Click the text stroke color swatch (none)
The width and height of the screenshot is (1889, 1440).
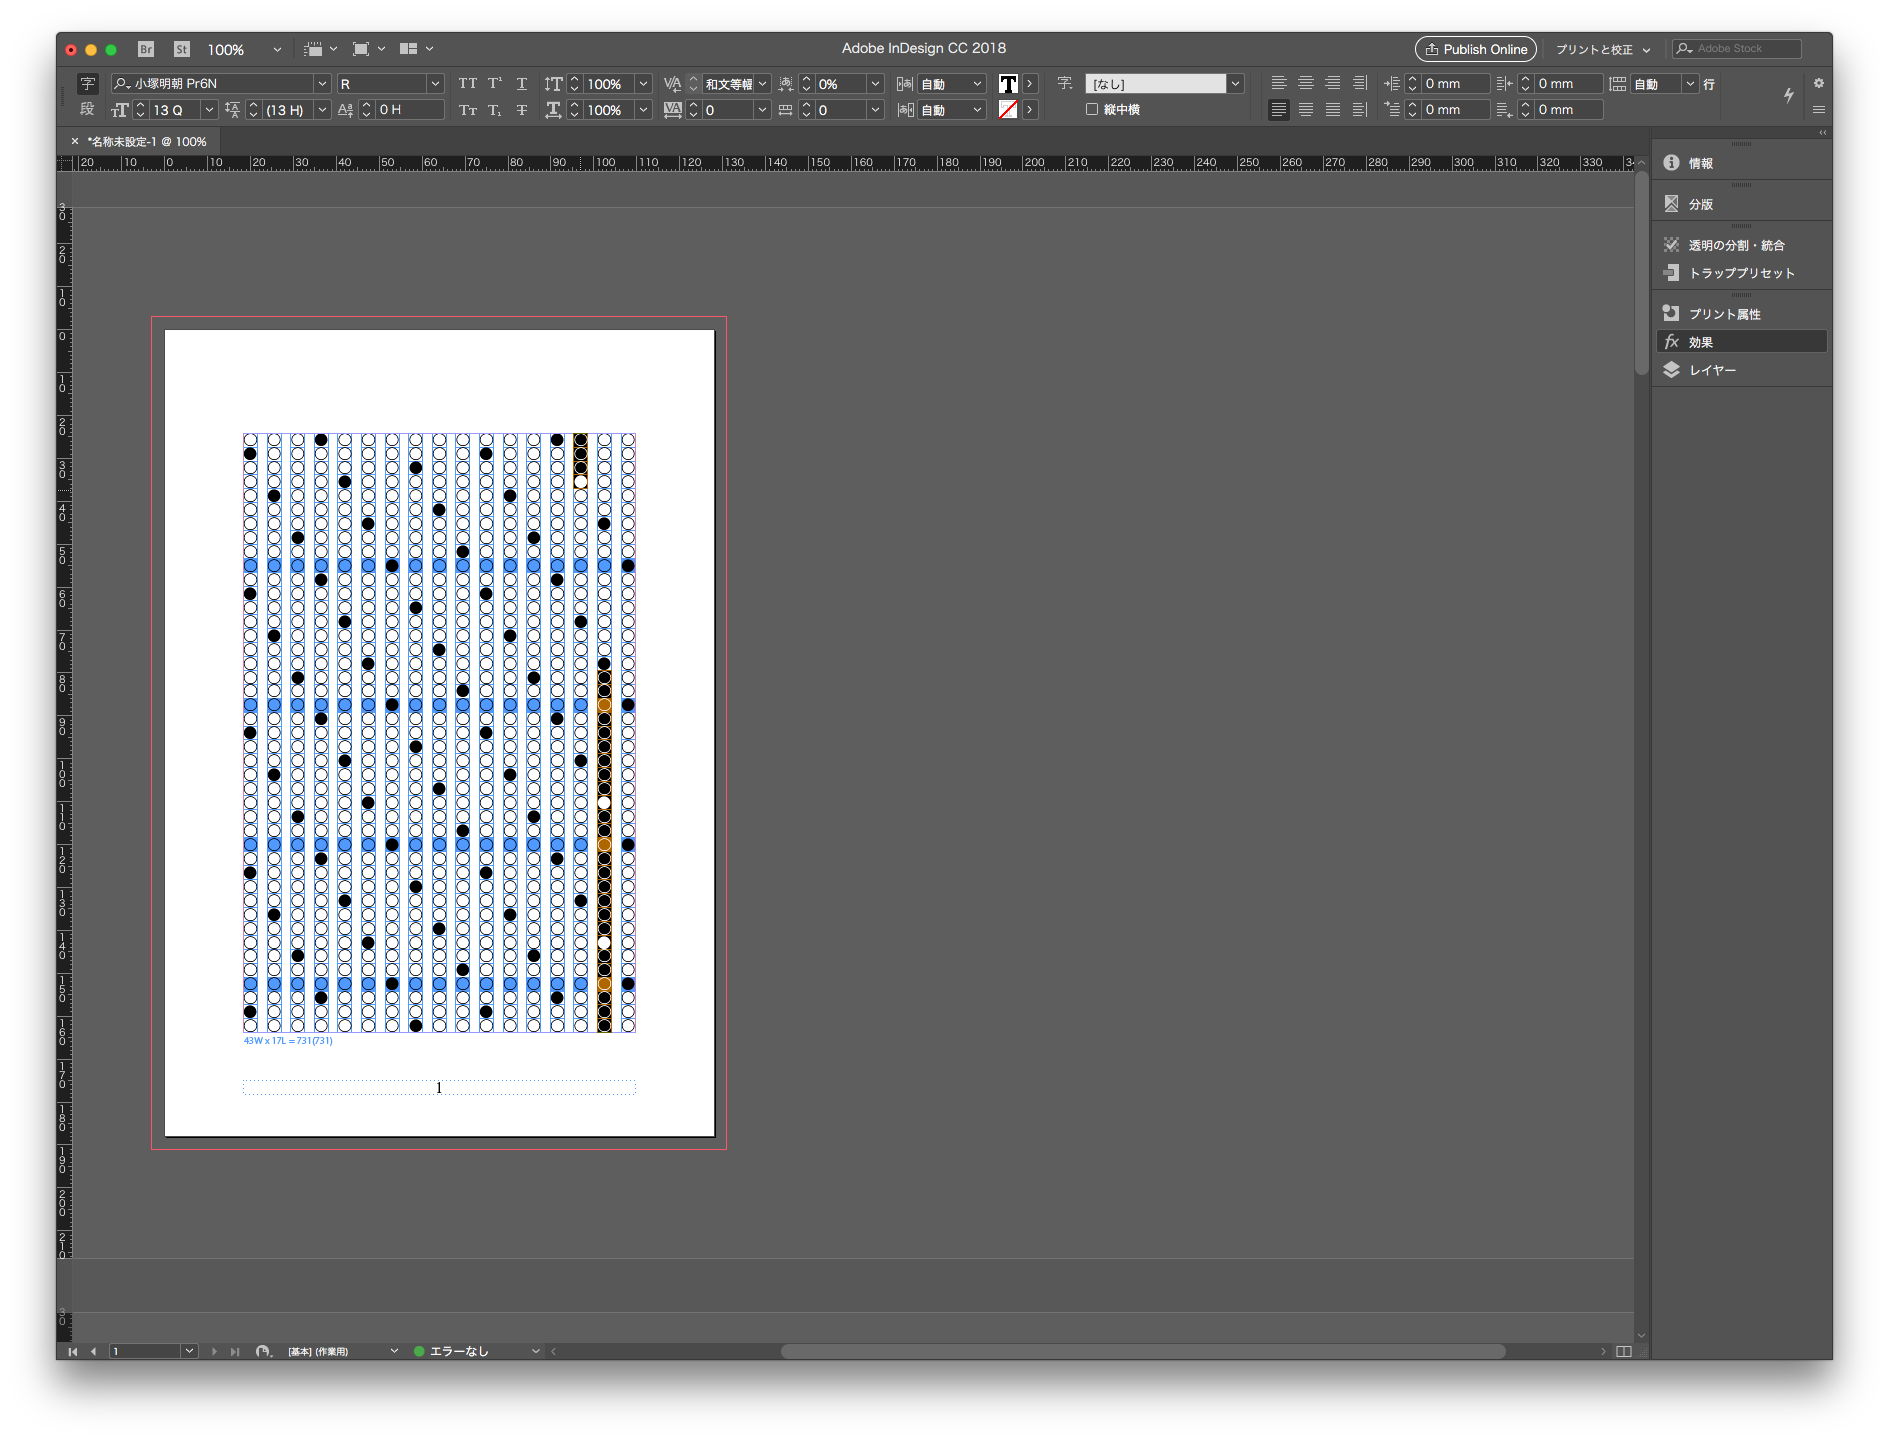(1008, 110)
